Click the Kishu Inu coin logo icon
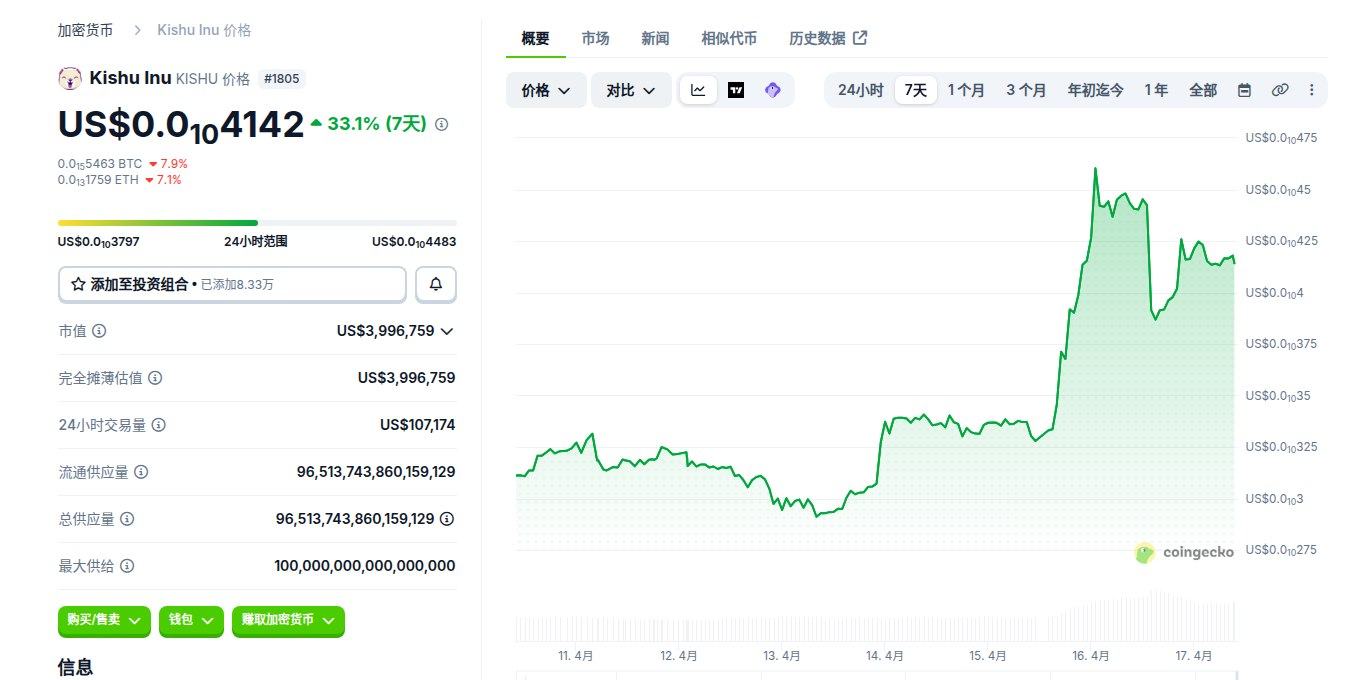 pyautogui.click(x=70, y=78)
